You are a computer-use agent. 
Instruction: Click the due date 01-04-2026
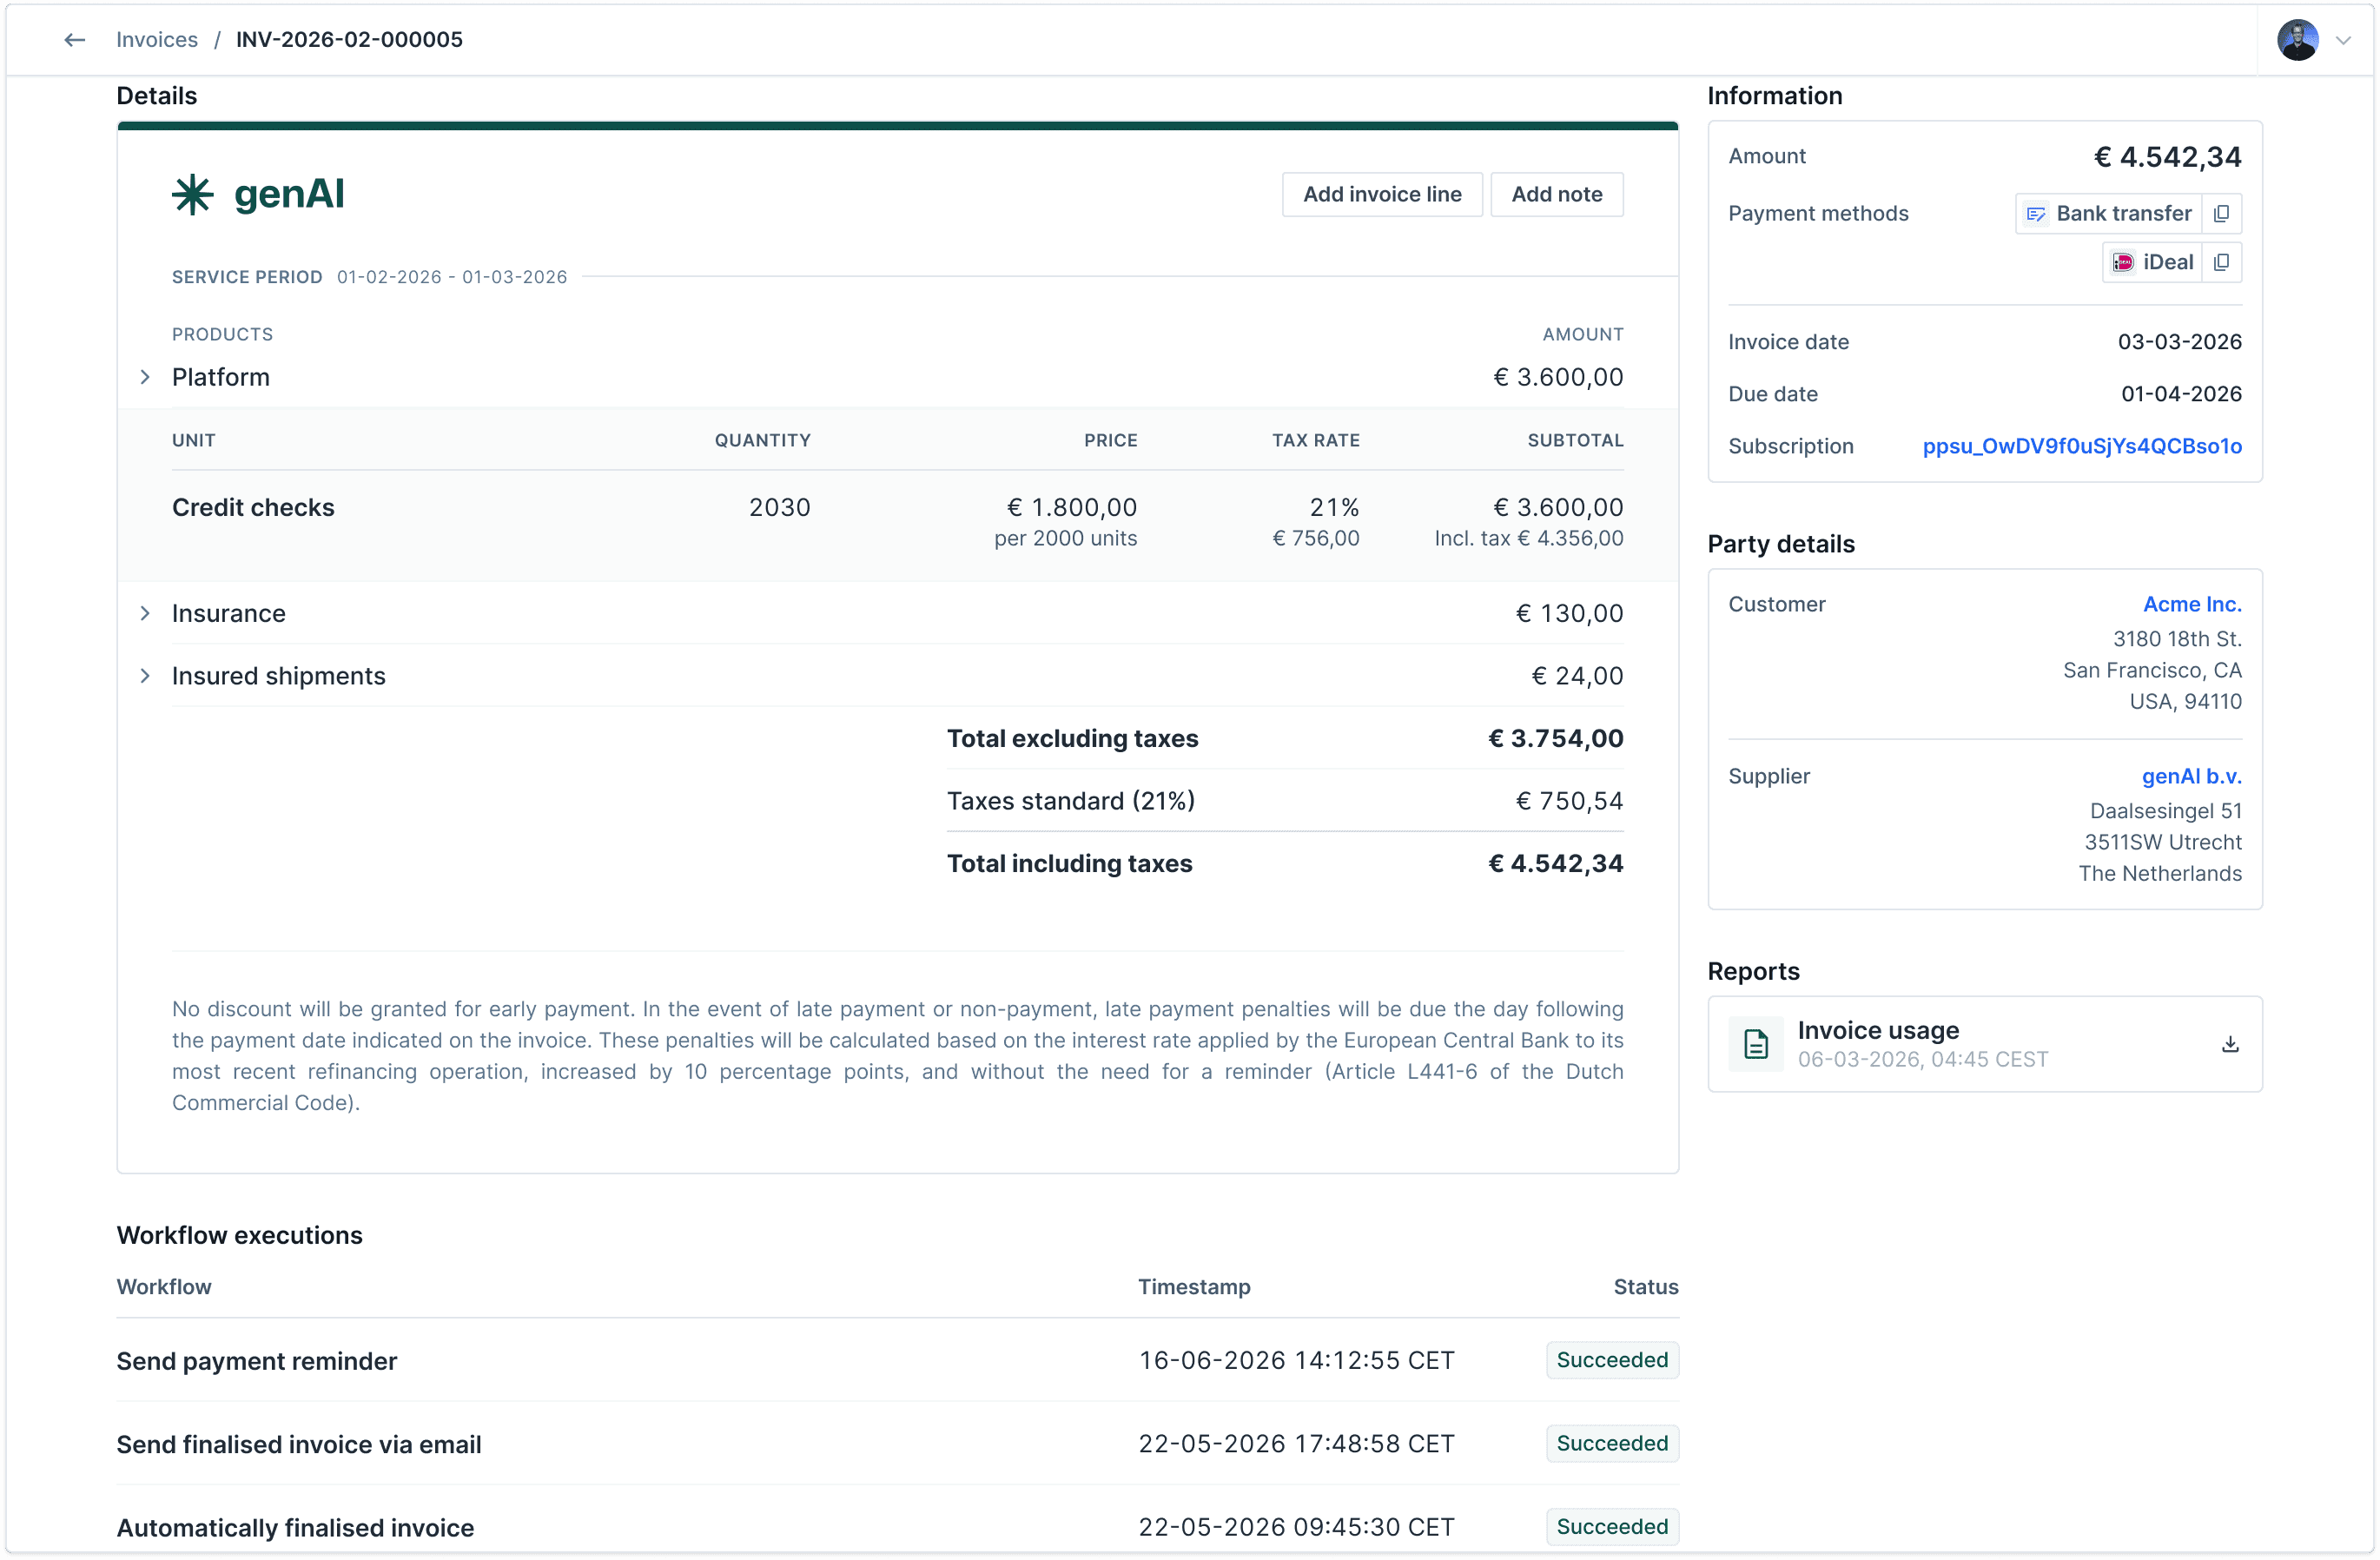(x=2181, y=394)
